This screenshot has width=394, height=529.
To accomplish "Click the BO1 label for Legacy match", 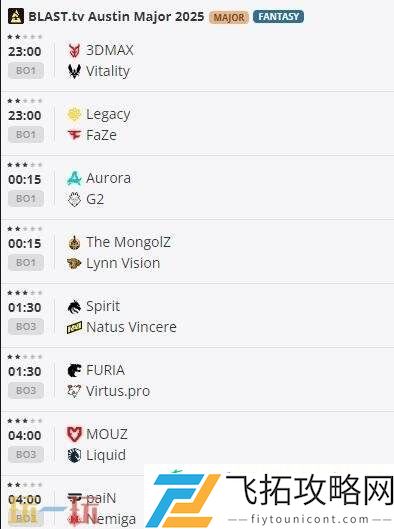I will click(26, 135).
